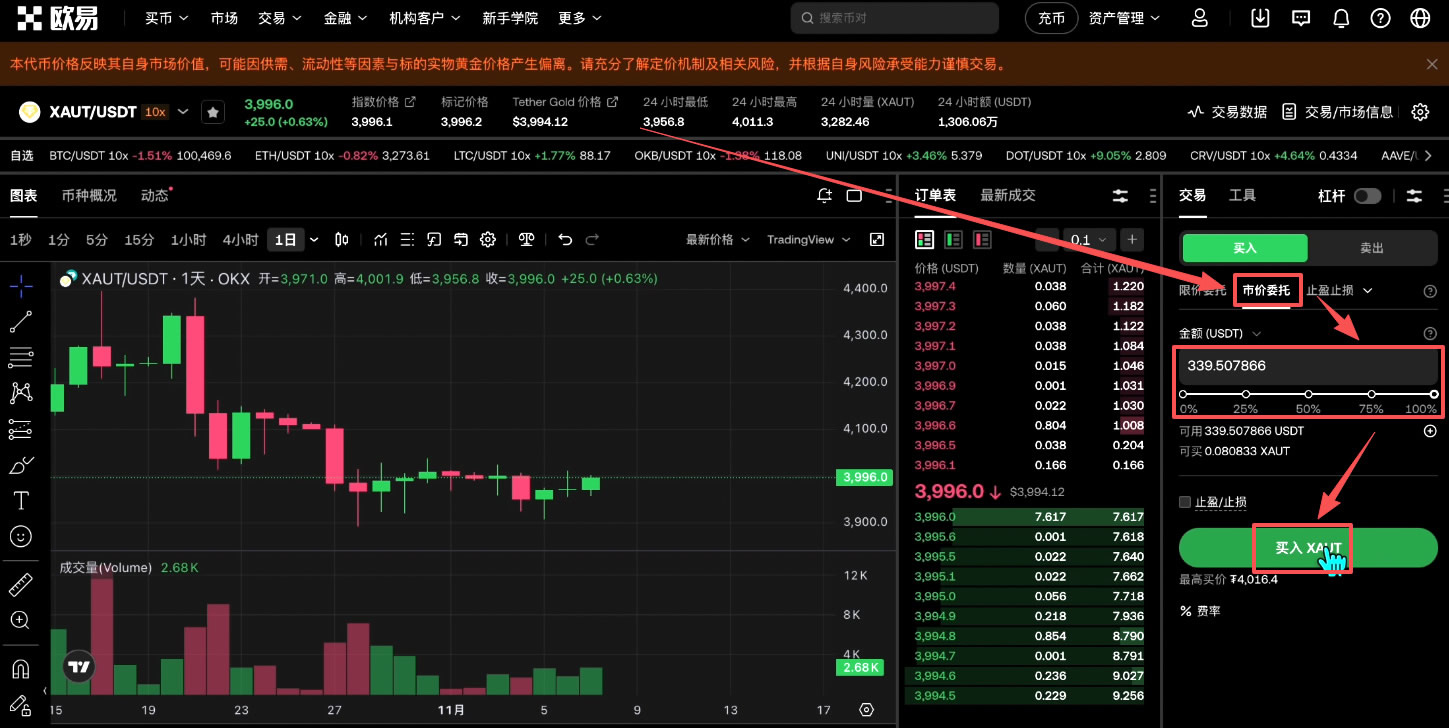Open the 1日 timeframe dropdown
Image resolution: width=1449 pixels, height=728 pixels.
tap(313, 239)
